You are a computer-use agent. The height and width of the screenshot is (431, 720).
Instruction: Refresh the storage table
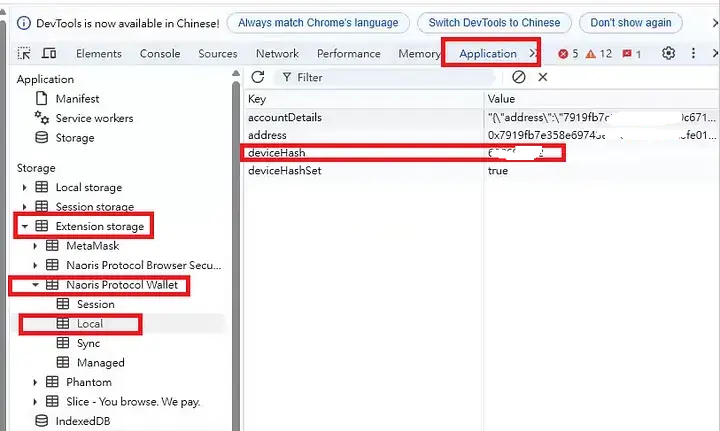(258, 77)
